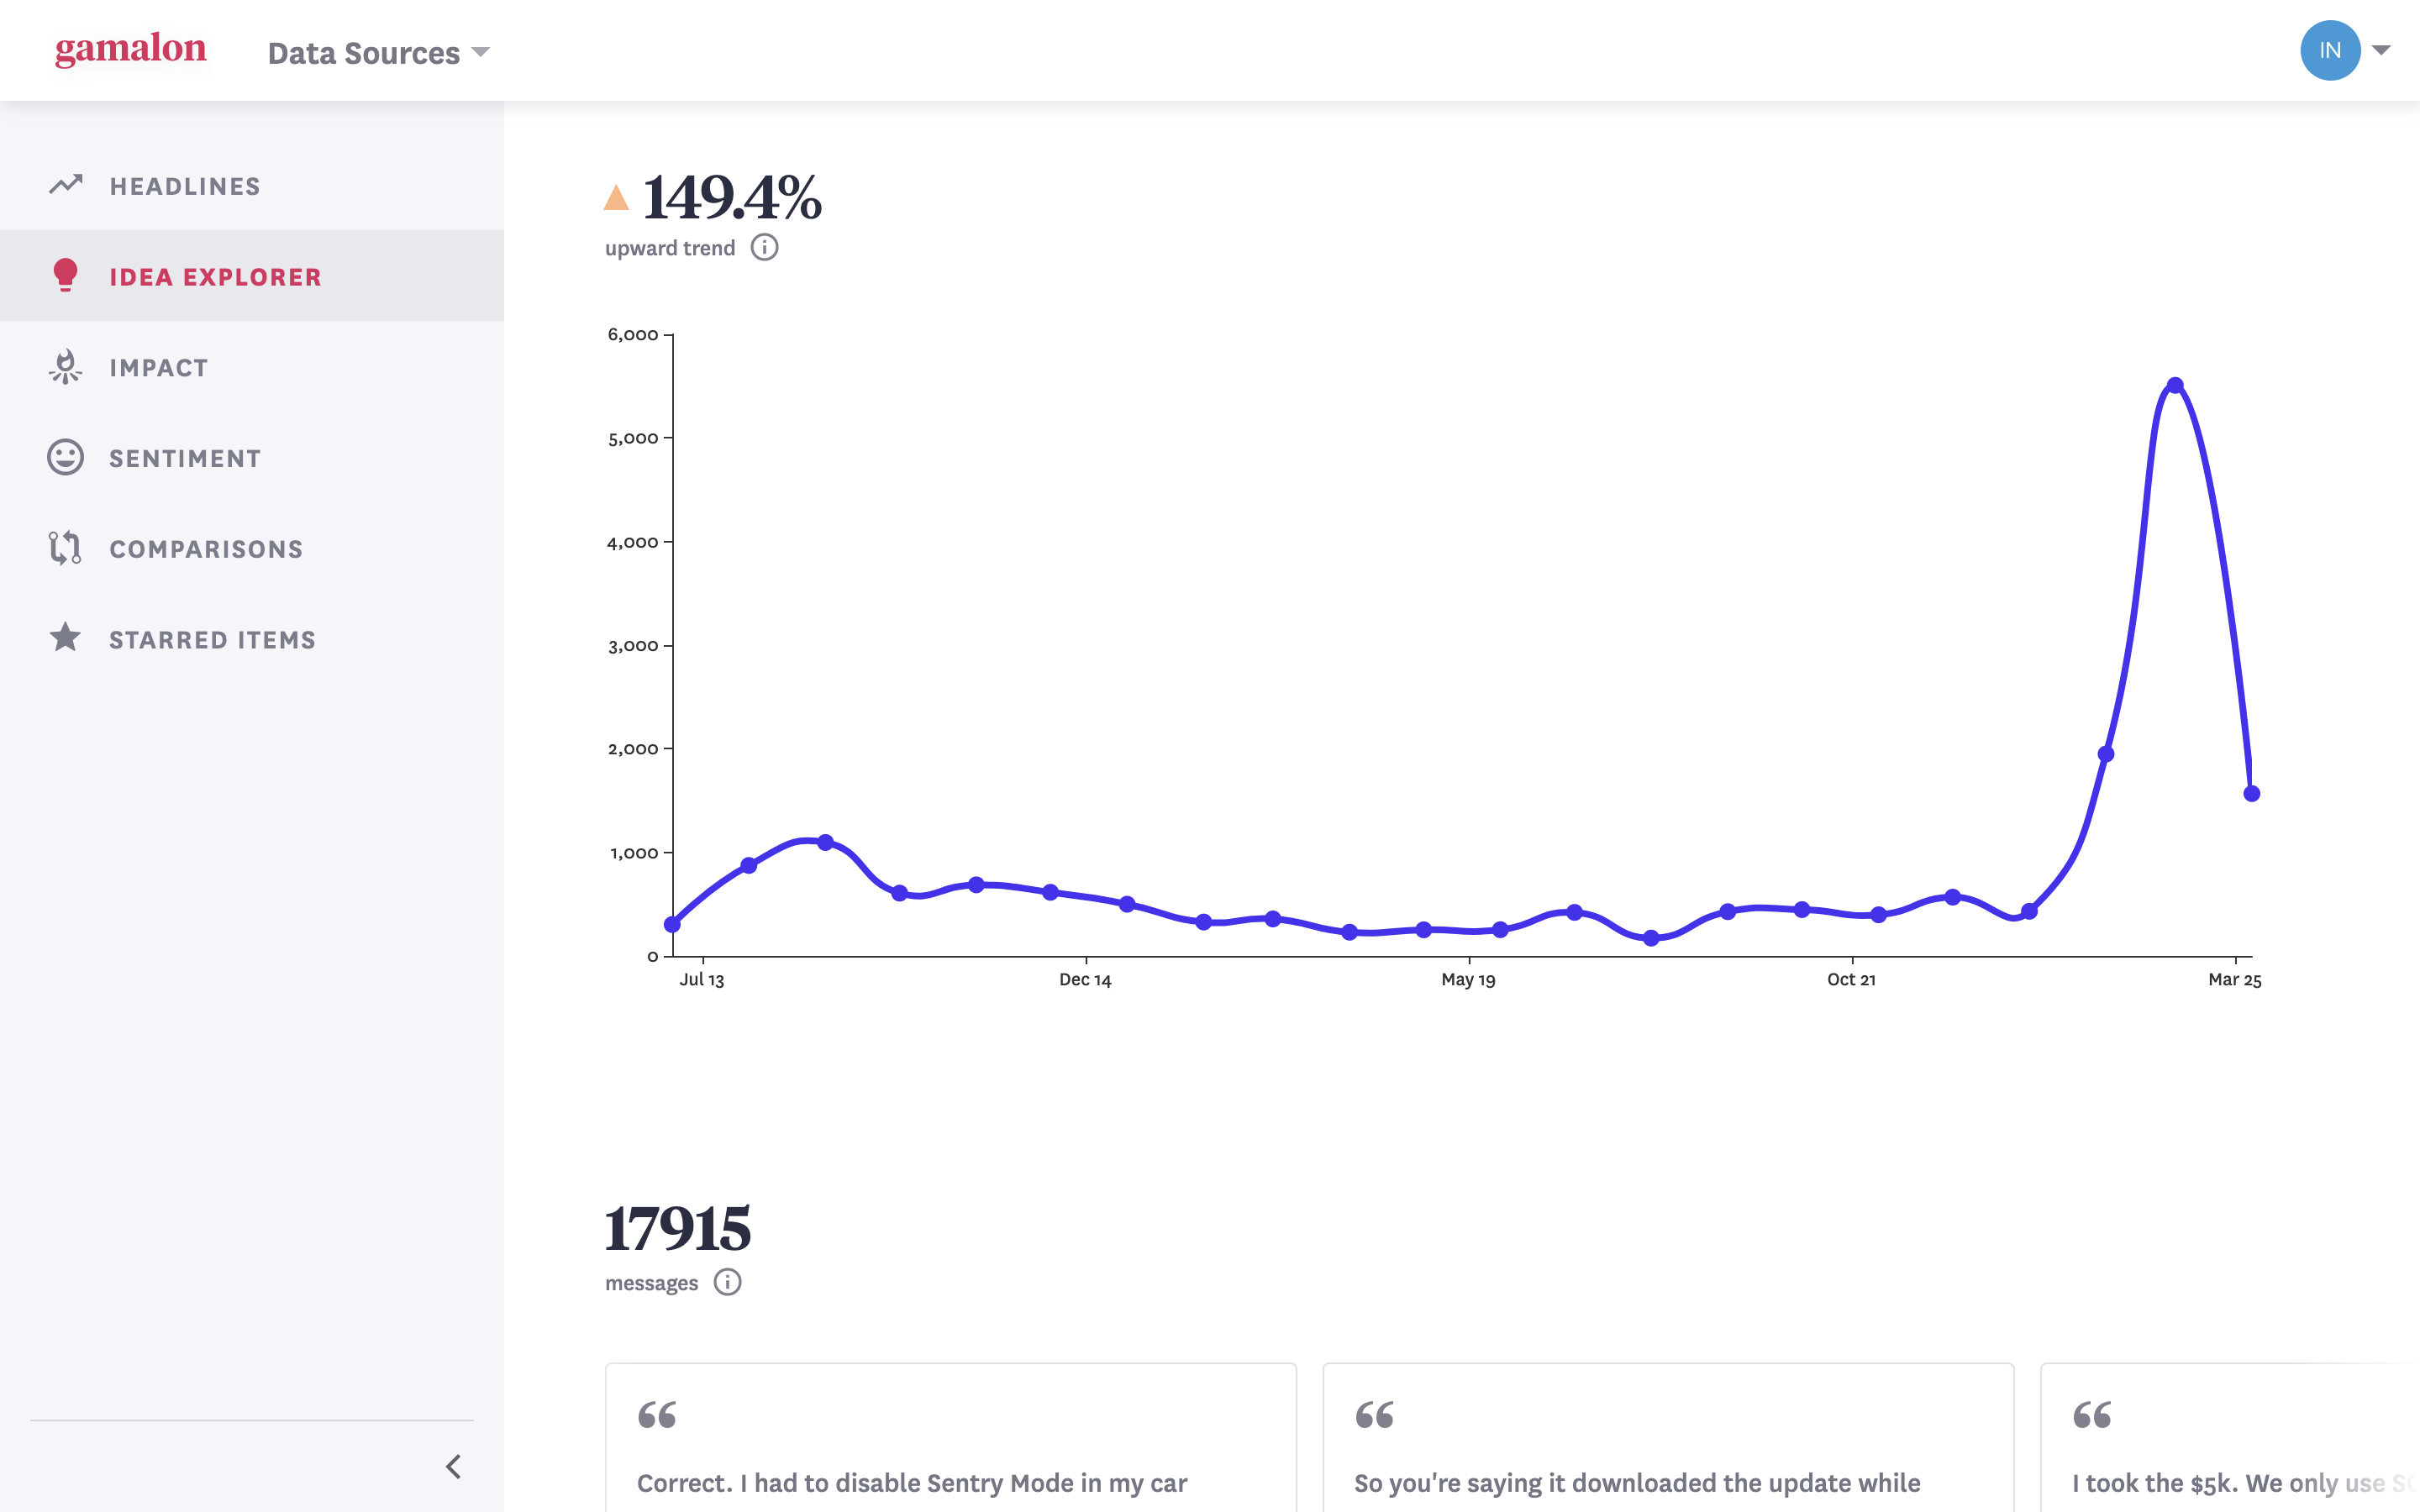Click the Mar 25 axis label
This screenshot has width=2420, height=1512.
pos(2235,980)
